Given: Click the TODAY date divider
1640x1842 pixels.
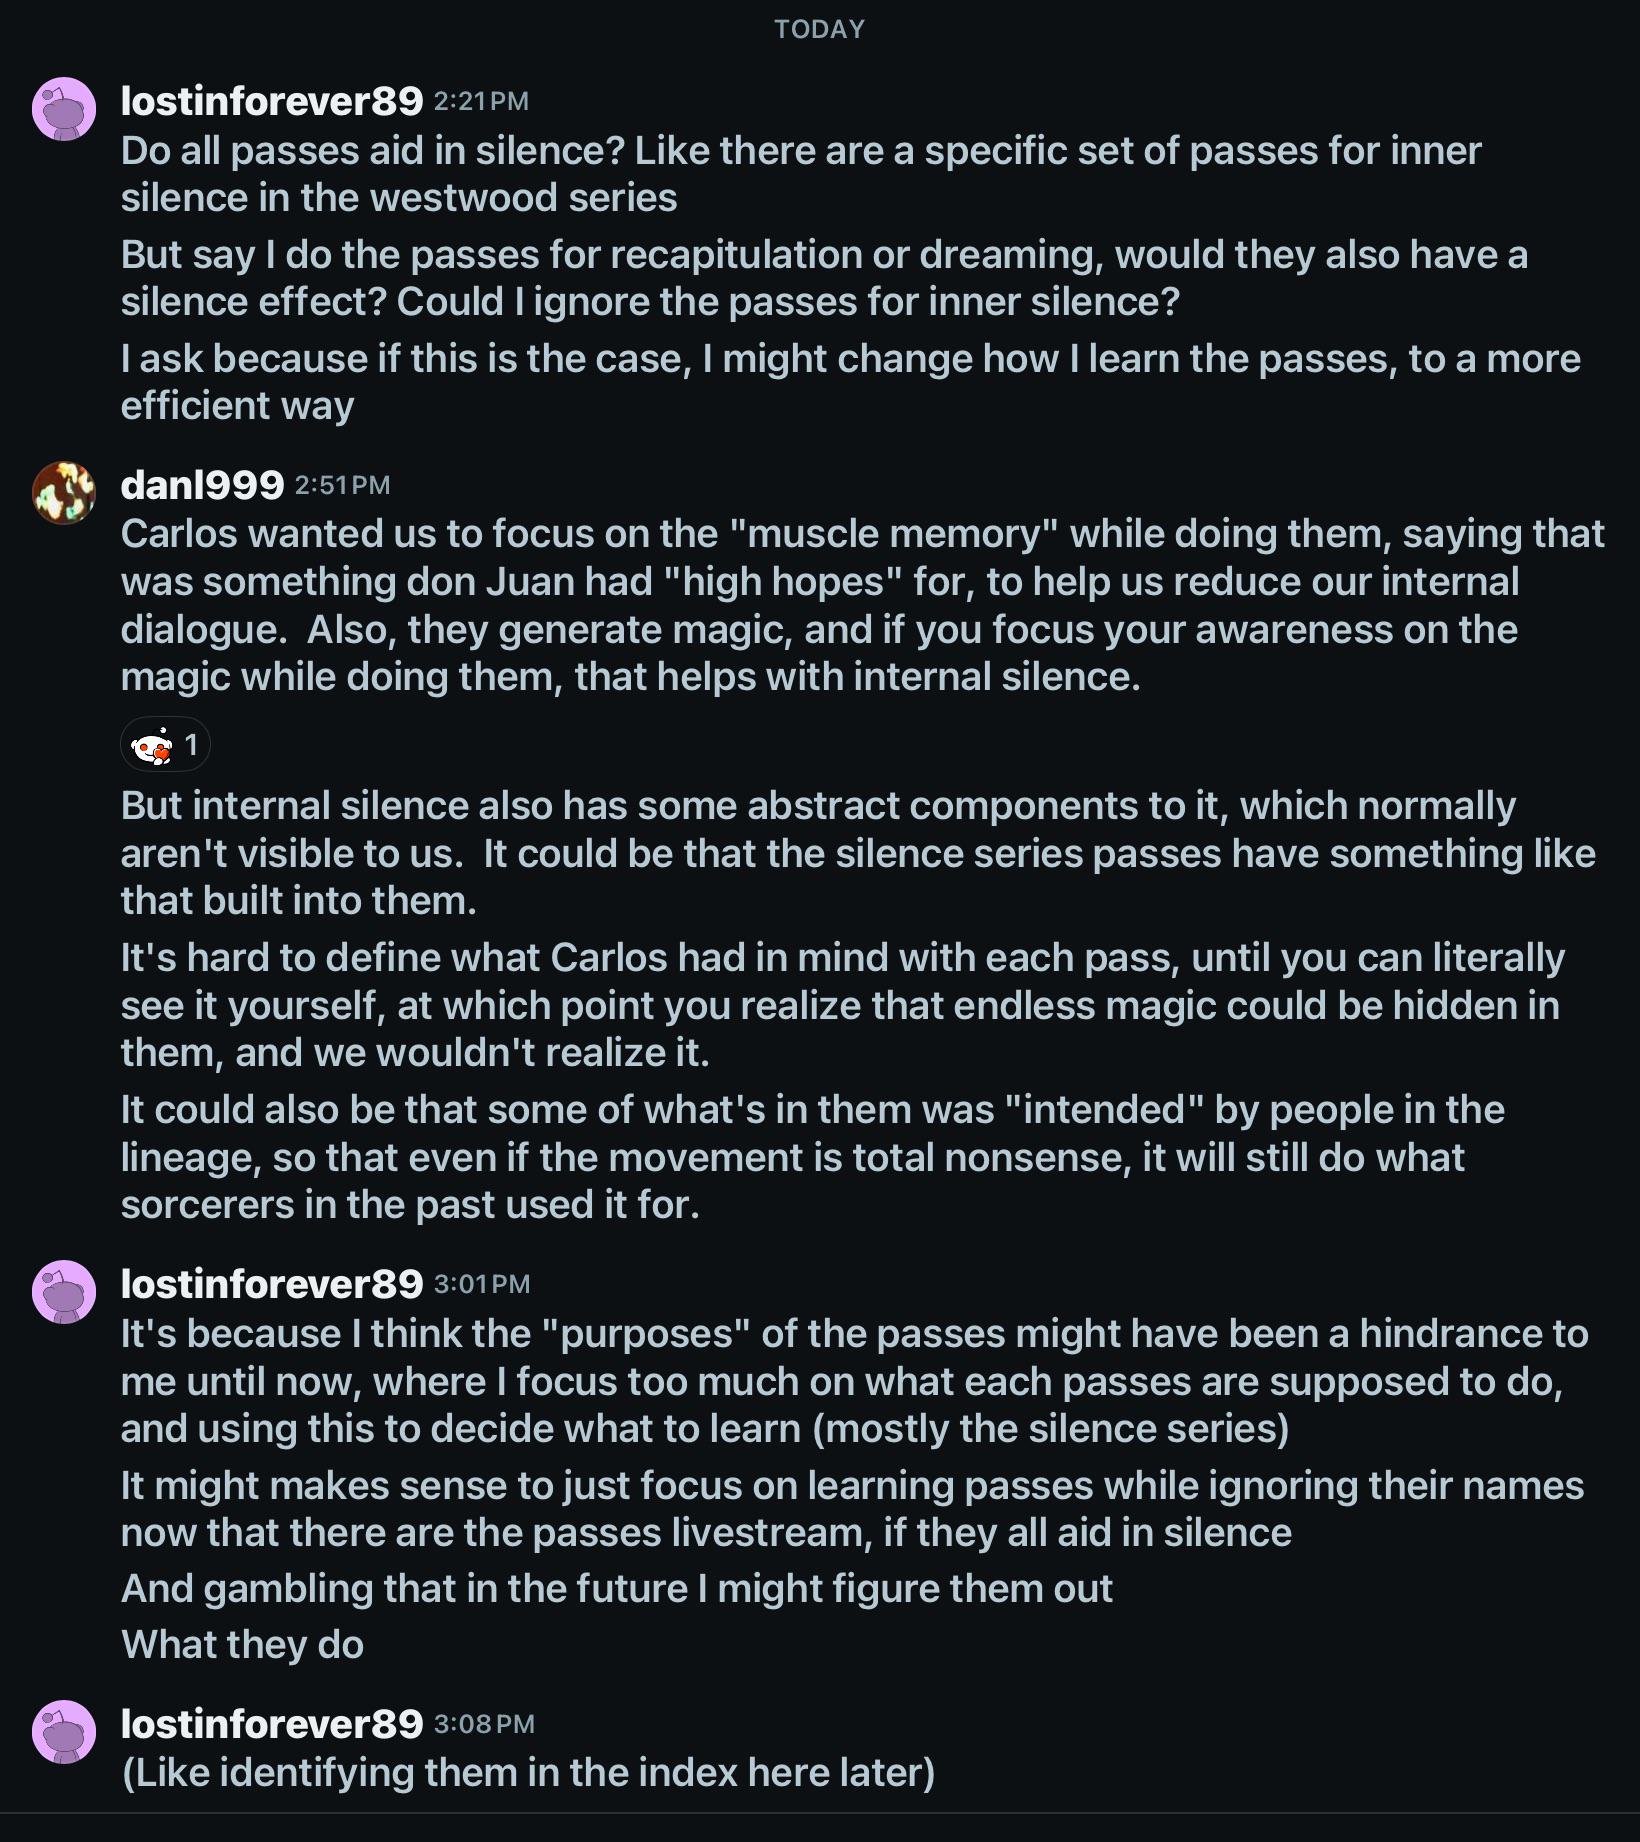Looking at the screenshot, I should tap(819, 29).
